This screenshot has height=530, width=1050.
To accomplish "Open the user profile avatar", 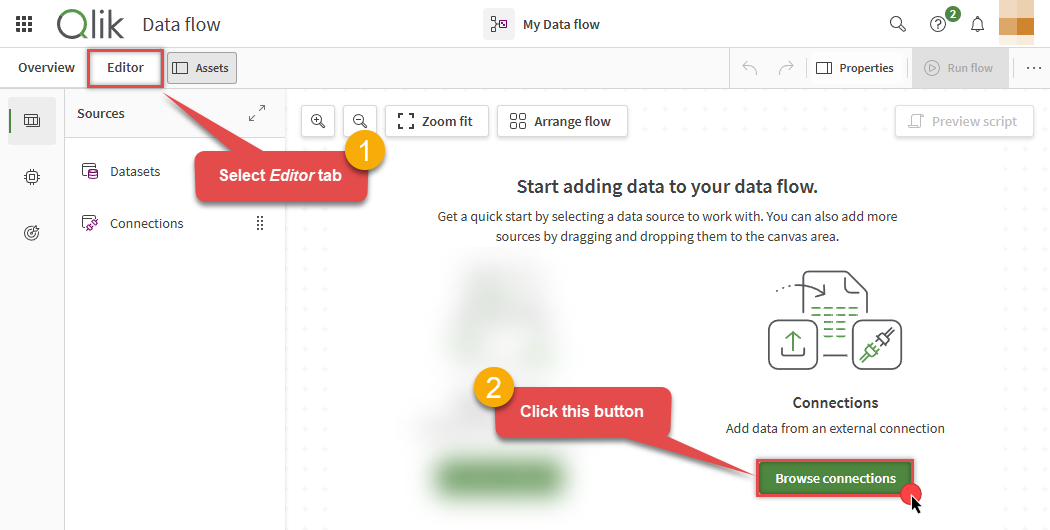I will click(x=1016, y=22).
